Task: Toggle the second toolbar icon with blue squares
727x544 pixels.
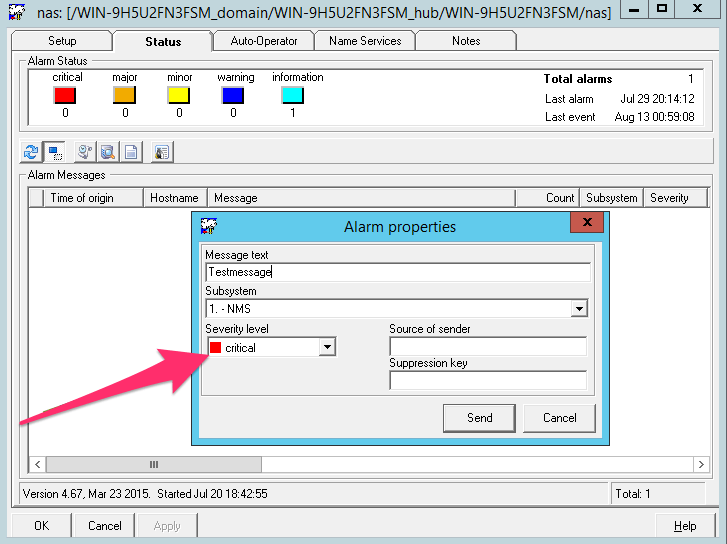Action: pos(54,152)
